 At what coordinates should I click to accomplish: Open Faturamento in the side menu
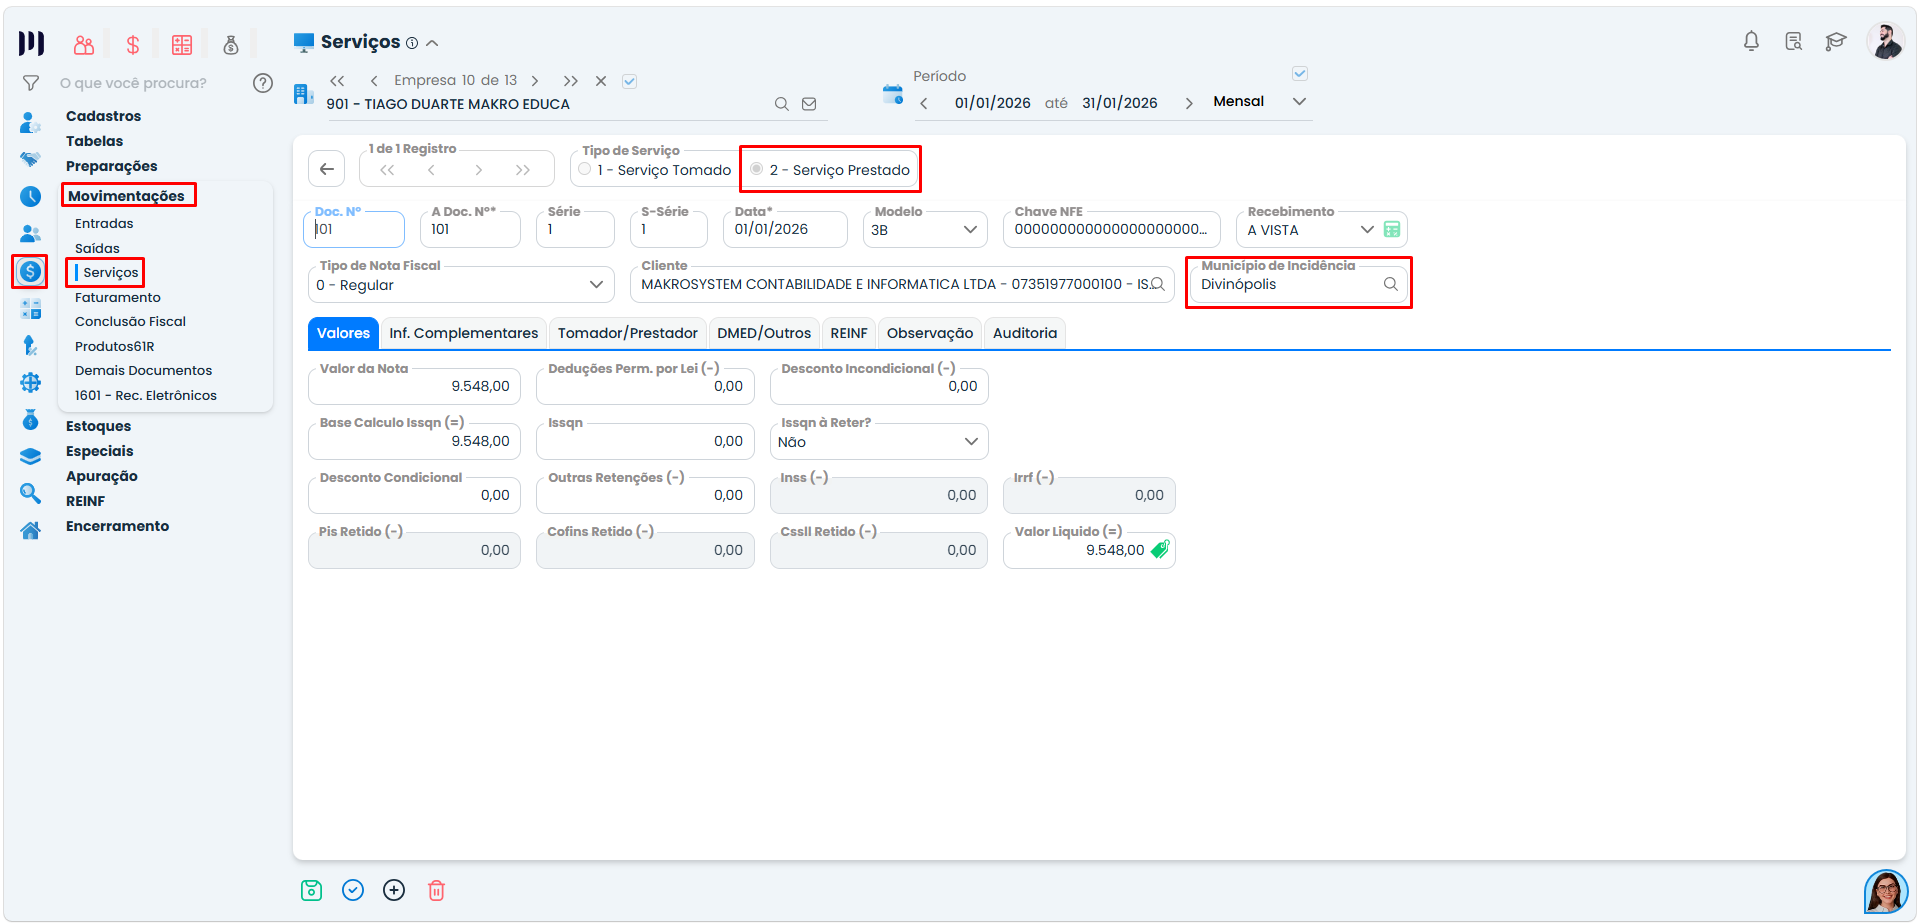(x=118, y=297)
